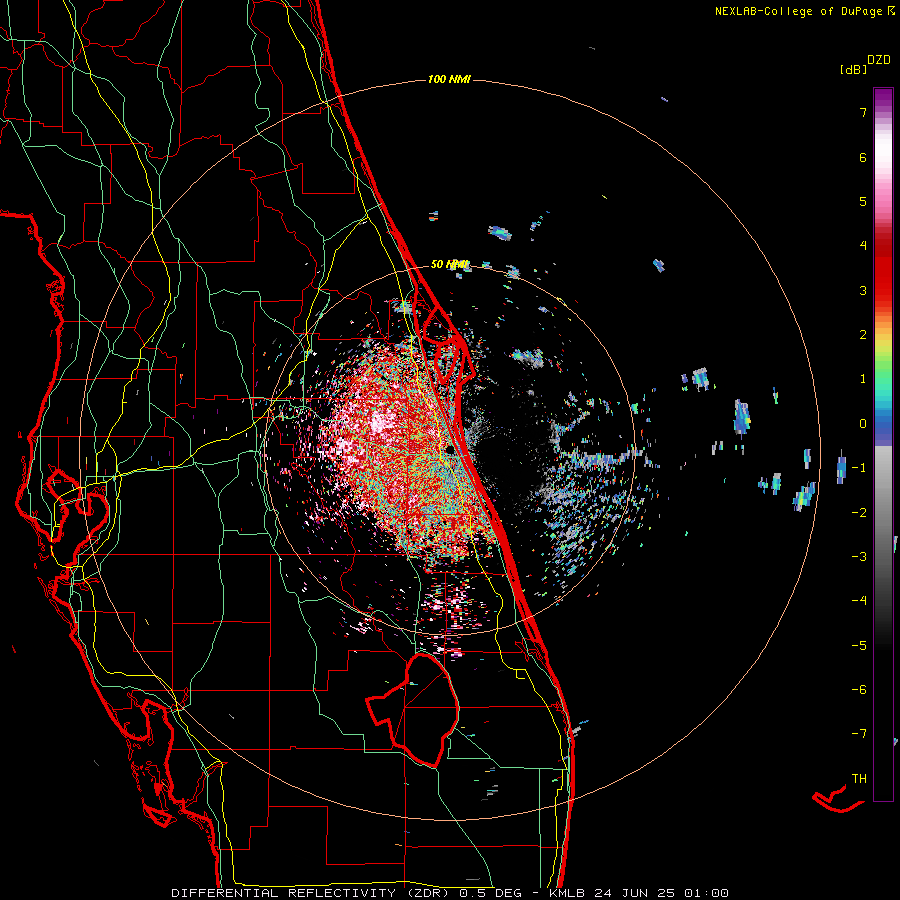900x900 pixels.
Task: Click the [dB] unit label
Action: click(x=854, y=69)
